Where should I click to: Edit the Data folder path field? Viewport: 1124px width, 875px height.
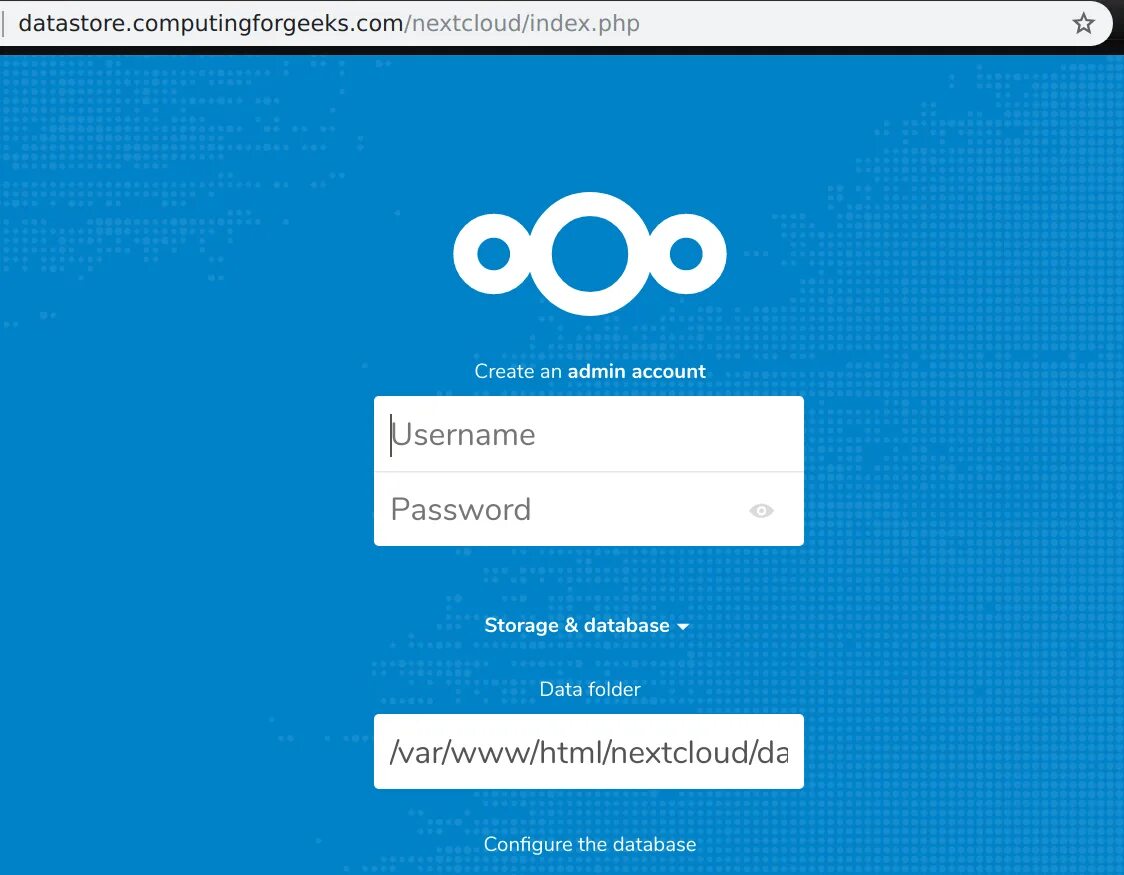click(x=589, y=752)
